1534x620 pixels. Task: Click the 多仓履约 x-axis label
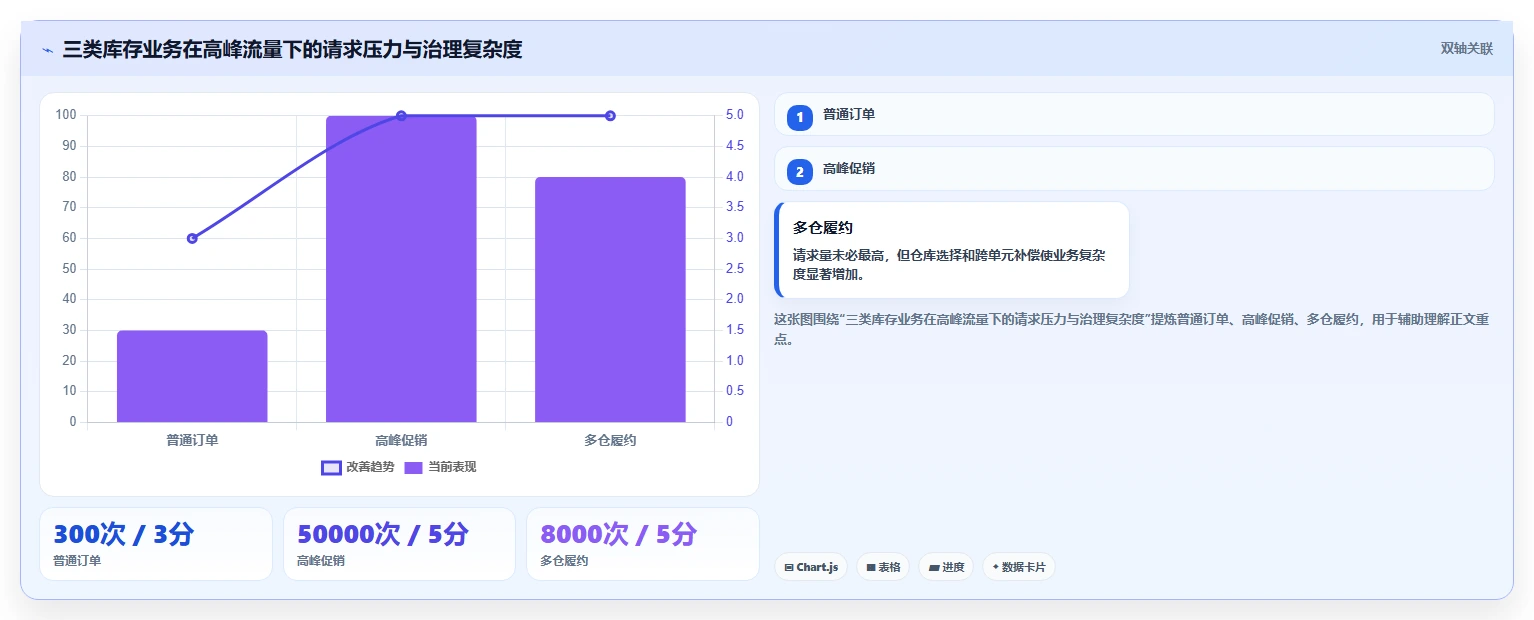tap(610, 440)
